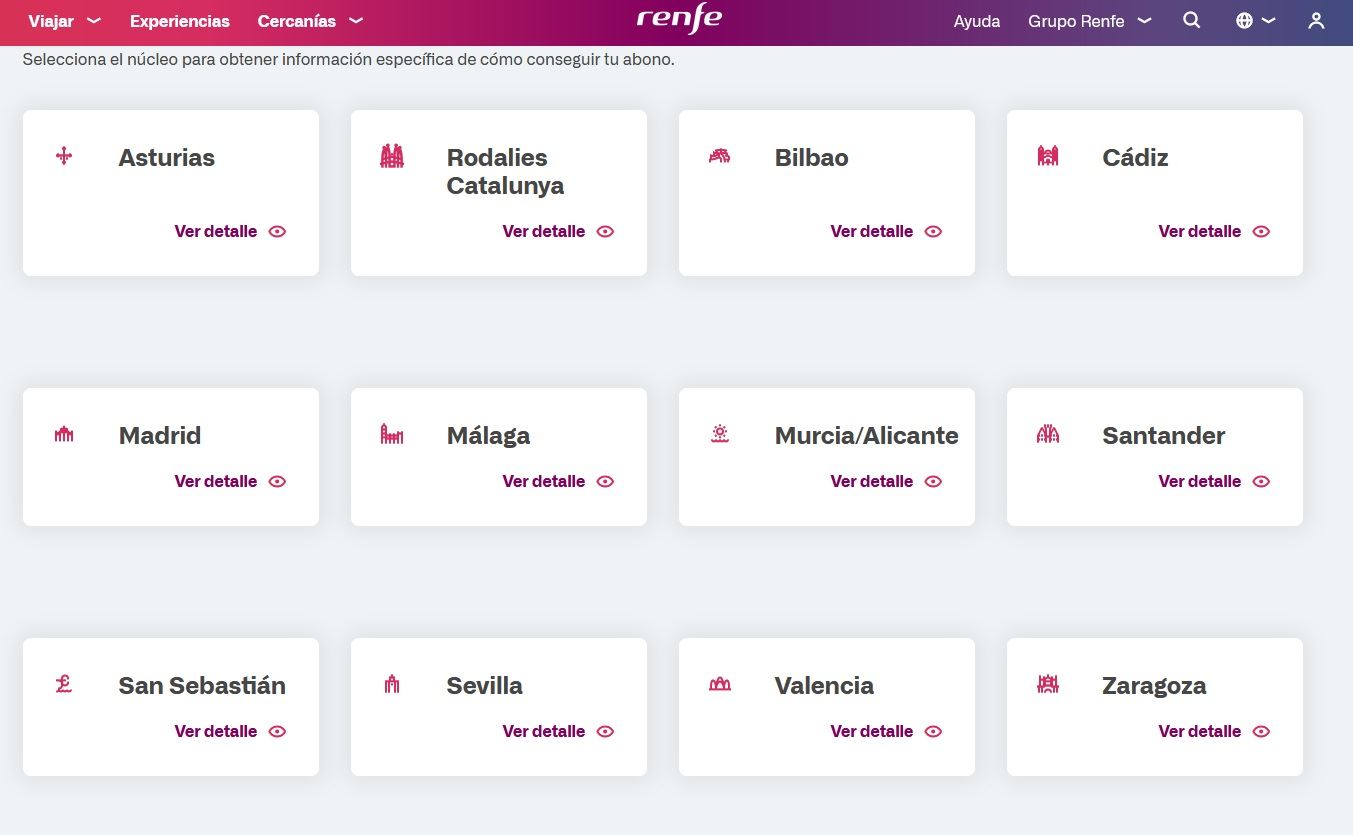Viewport: 1353px width, 835px height.
Task: Select the Murcia/Alicante card
Action: pos(826,456)
